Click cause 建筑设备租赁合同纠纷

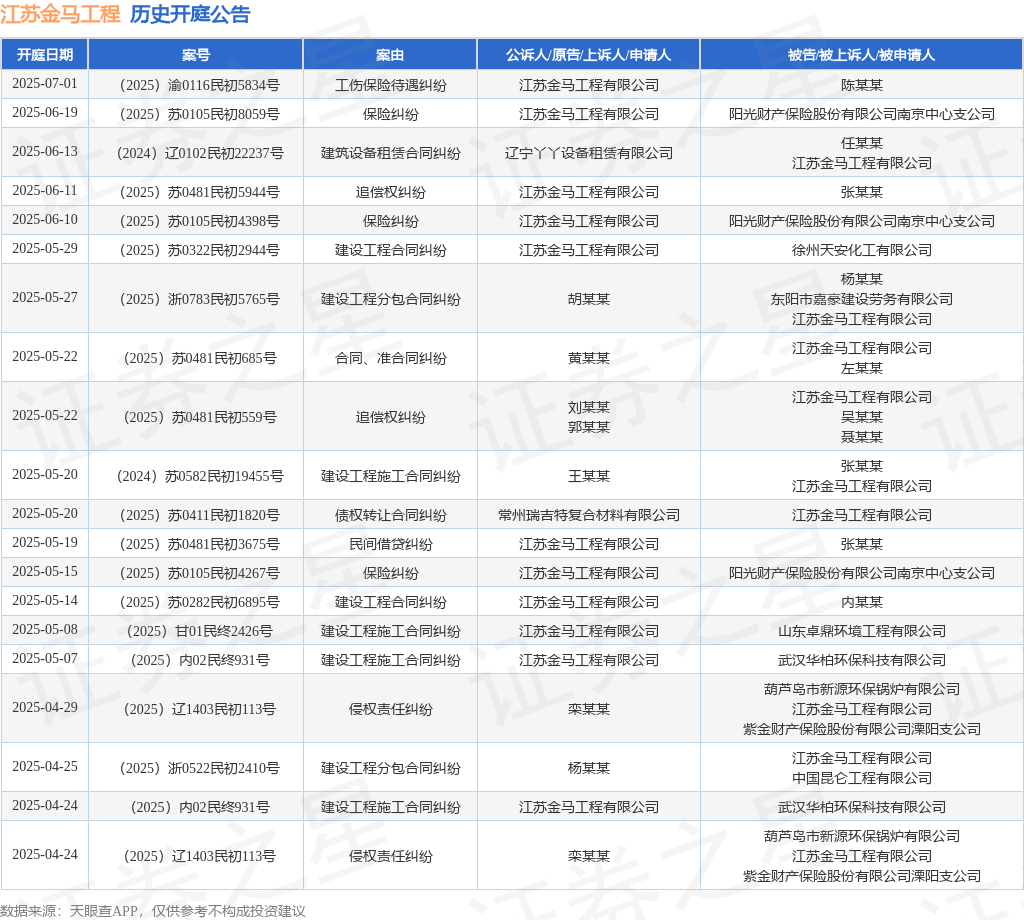pos(391,153)
